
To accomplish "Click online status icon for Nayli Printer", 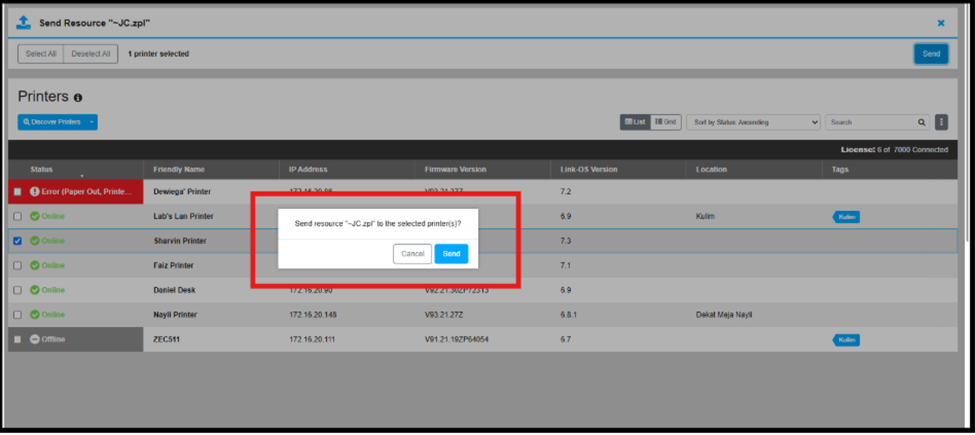I will tap(35, 315).
